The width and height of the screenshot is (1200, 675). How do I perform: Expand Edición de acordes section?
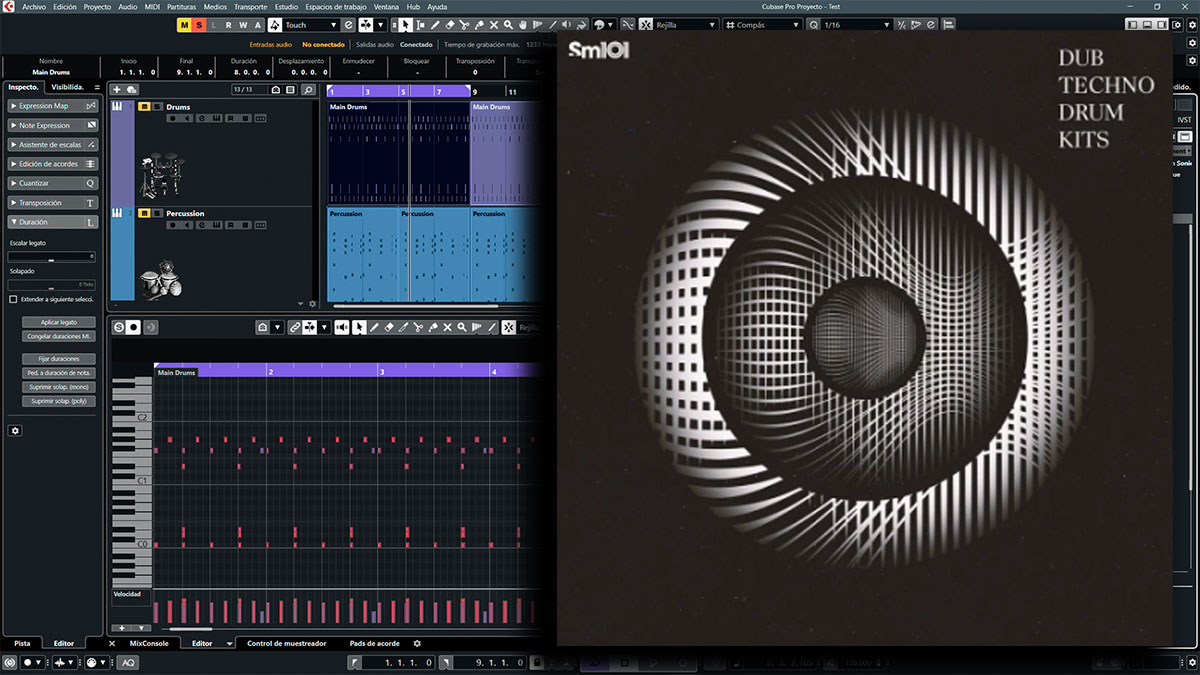click(x=53, y=164)
